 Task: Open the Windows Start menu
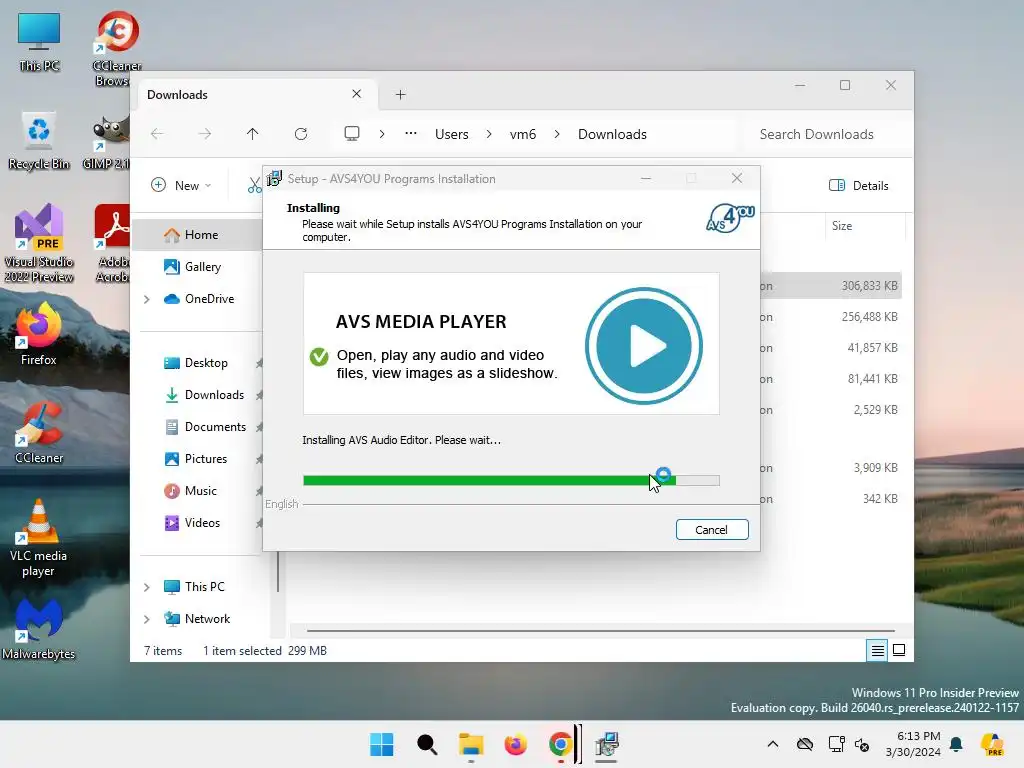pyautogui.click(x=381, y=744)
